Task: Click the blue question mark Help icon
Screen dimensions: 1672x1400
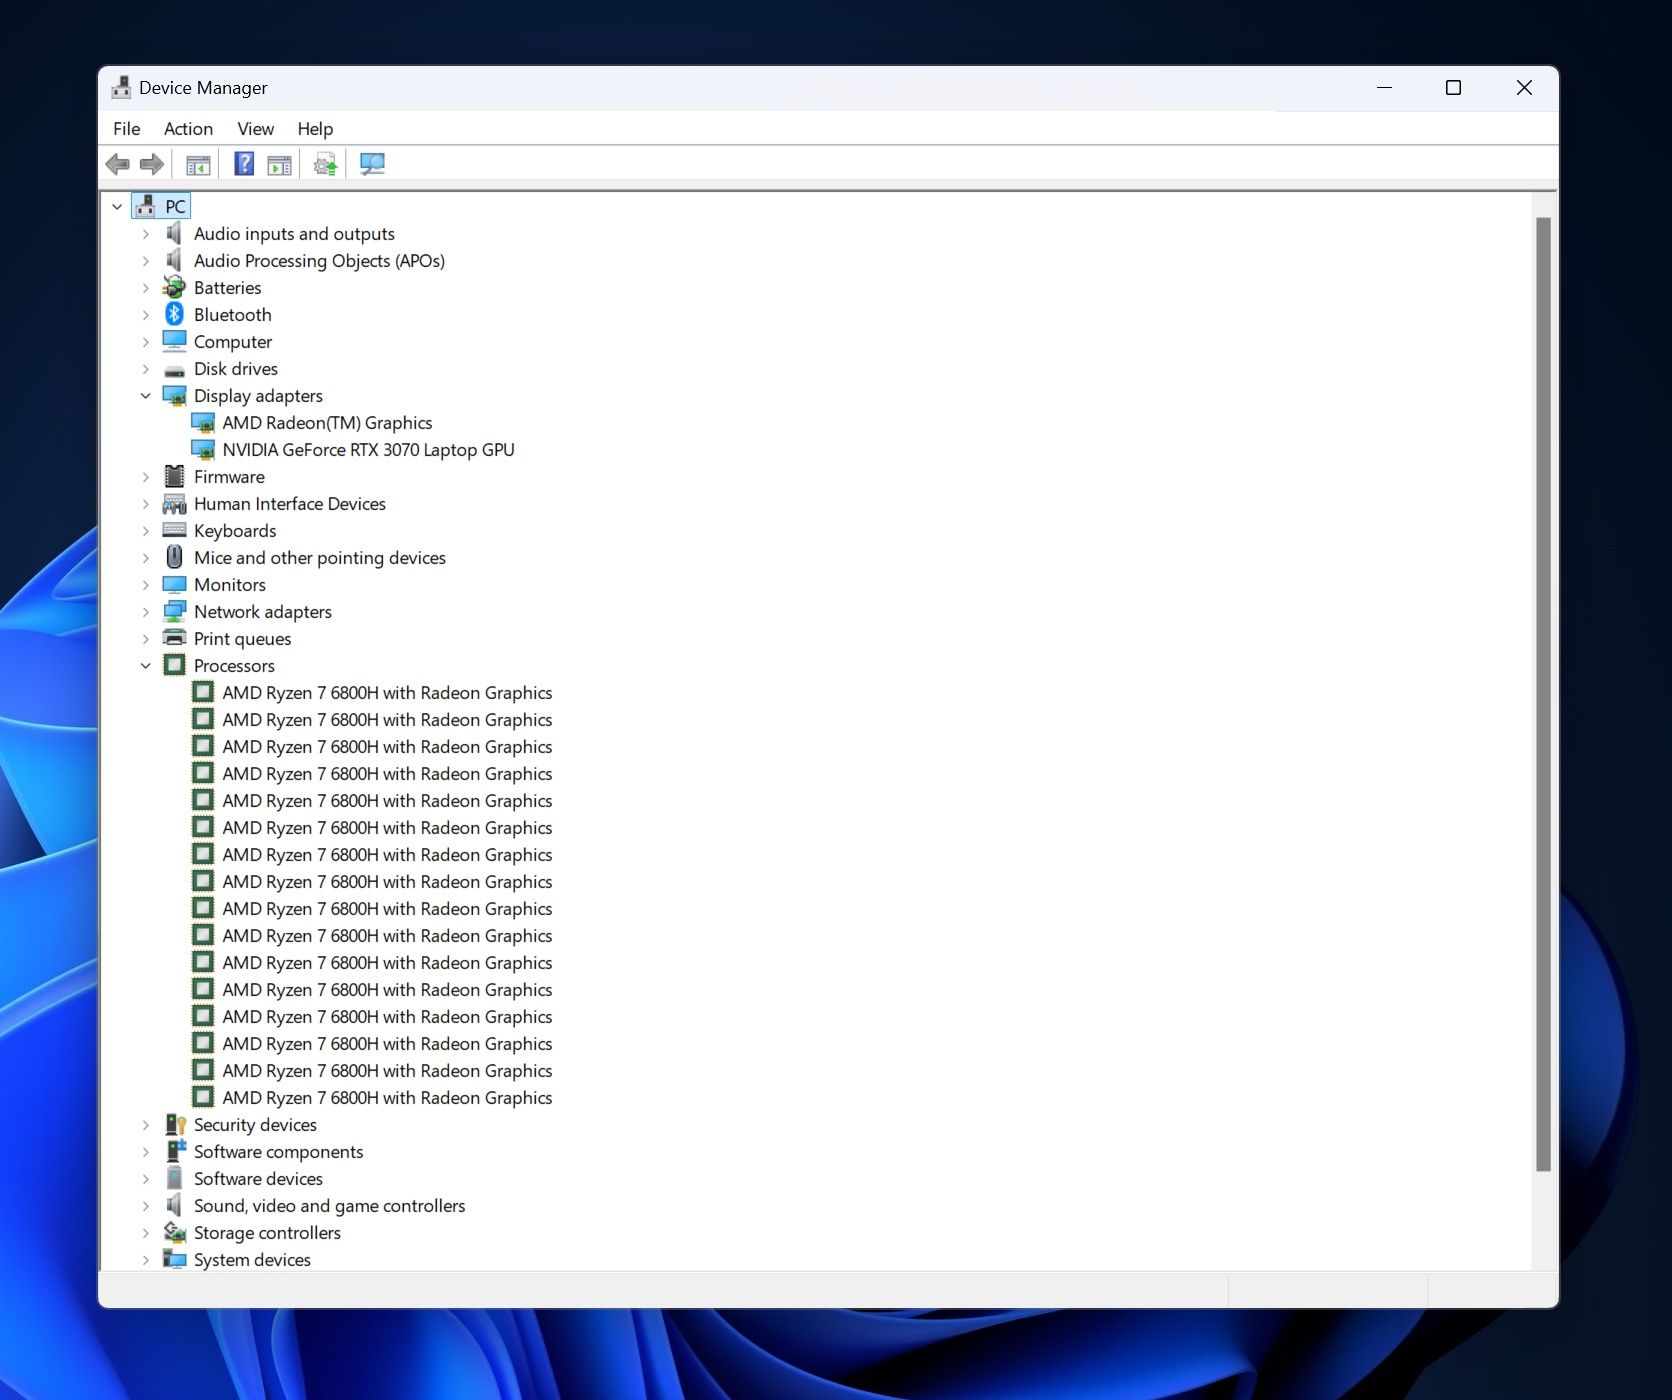Action: (x=244, y=164)
